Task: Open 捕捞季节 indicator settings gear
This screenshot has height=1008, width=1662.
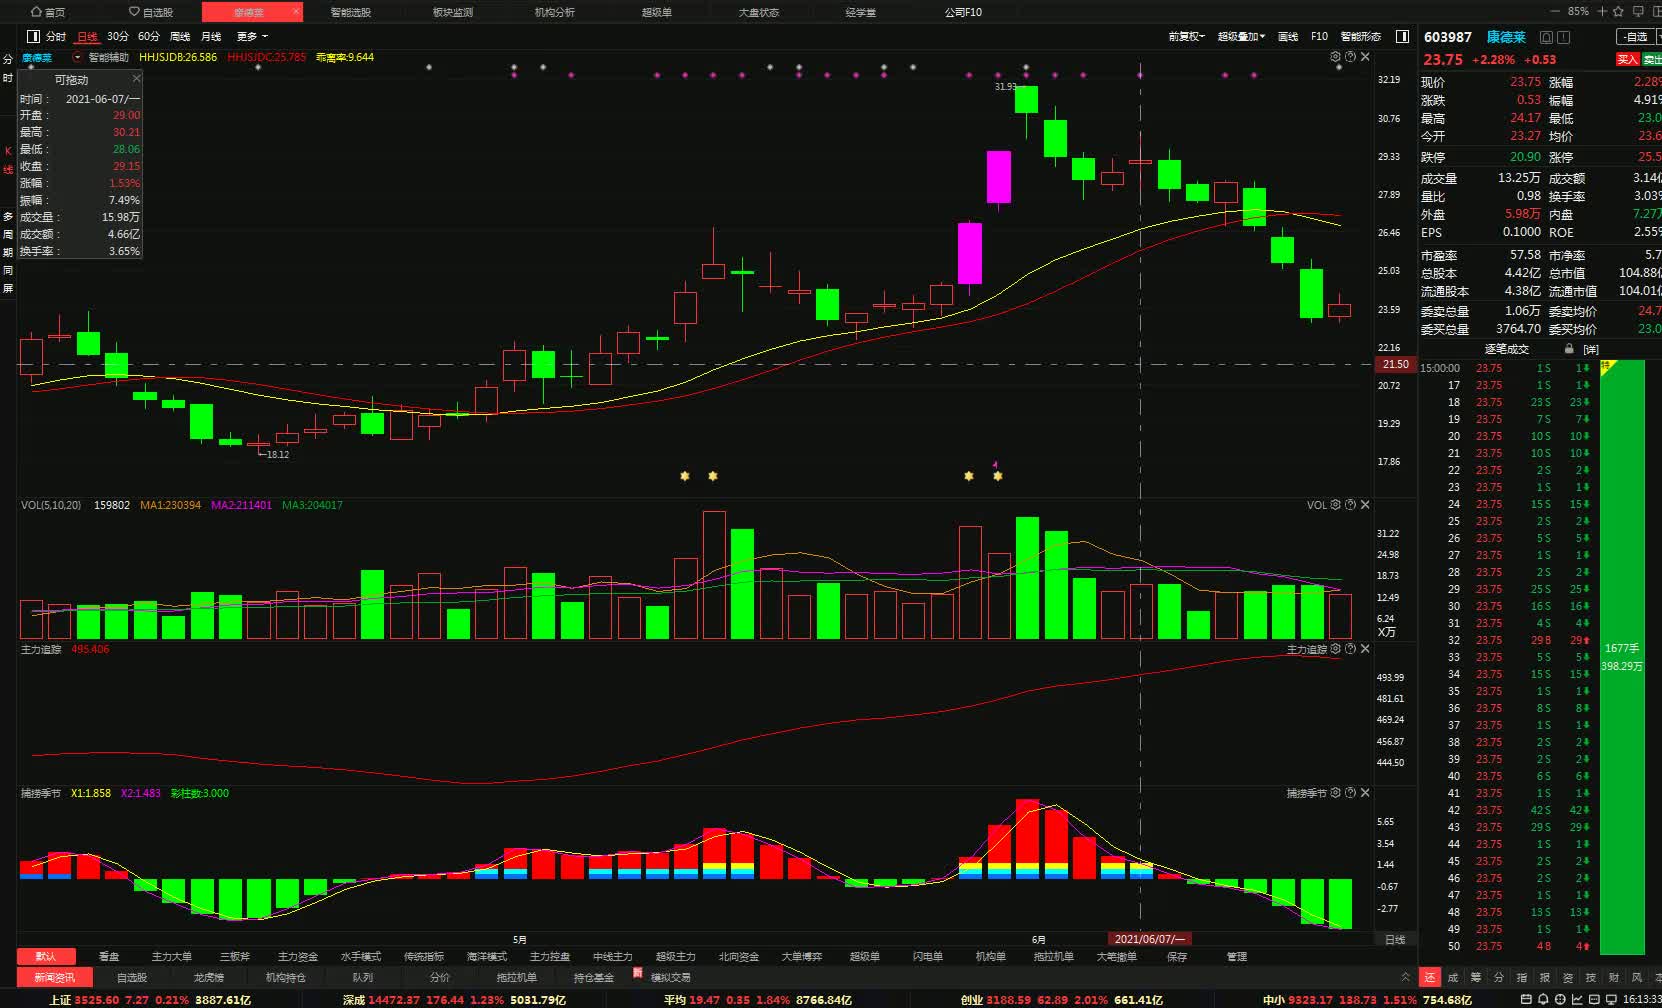Action: [1335, 793]
